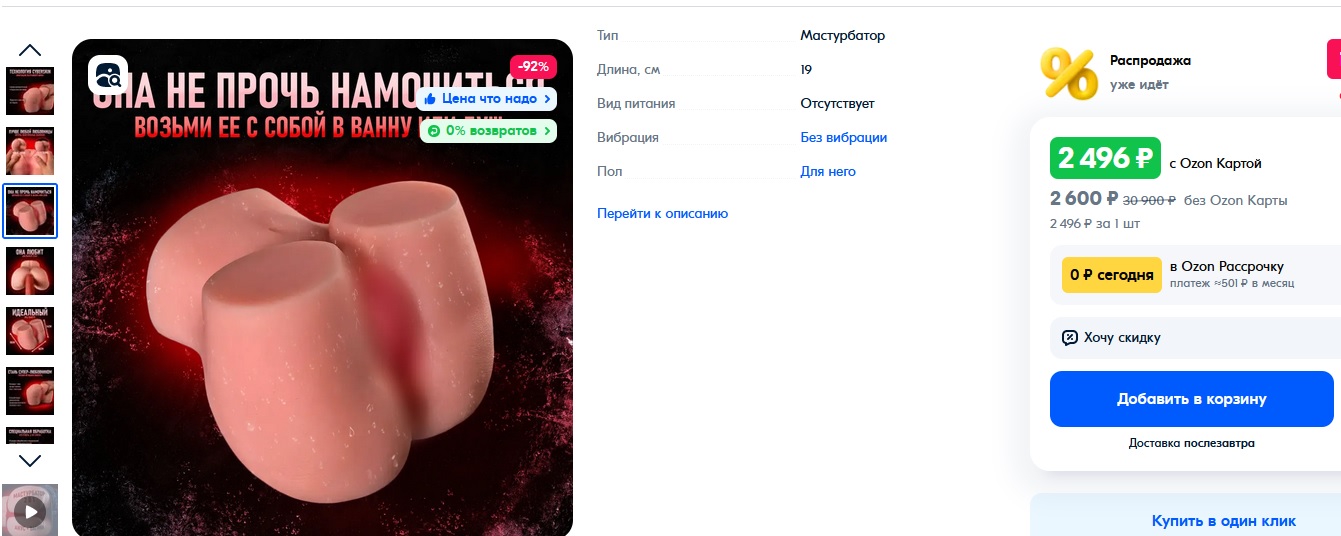Click the -92% discount badge
Viewport: 1341px width, 536px height.
(533, 67)
